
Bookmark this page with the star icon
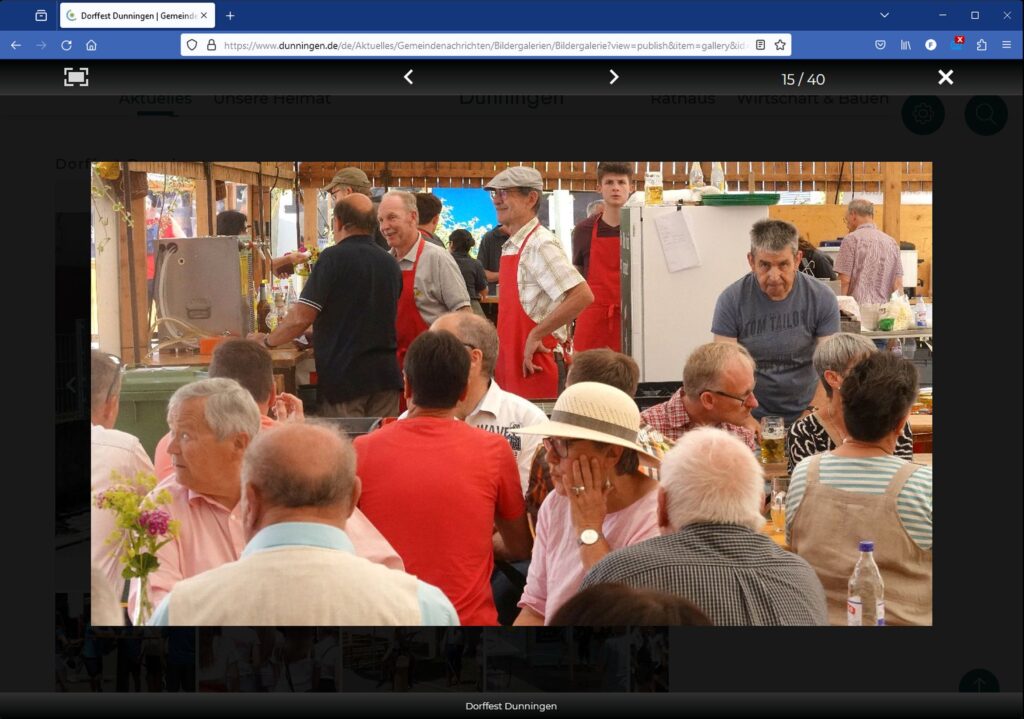[x=780, y=45]
